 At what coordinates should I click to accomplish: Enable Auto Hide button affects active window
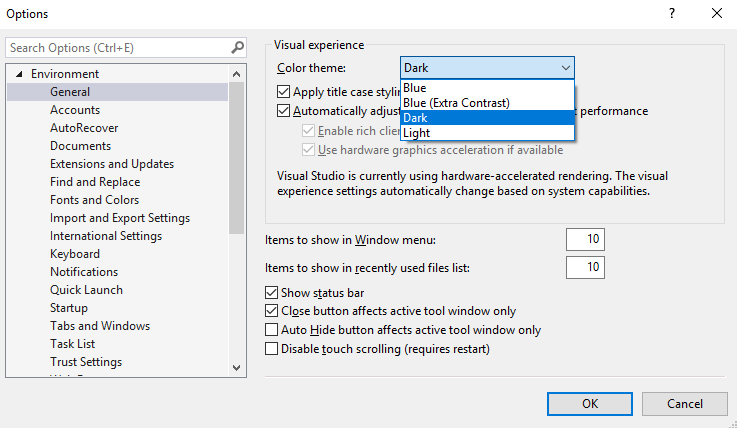tap(271, 330)
